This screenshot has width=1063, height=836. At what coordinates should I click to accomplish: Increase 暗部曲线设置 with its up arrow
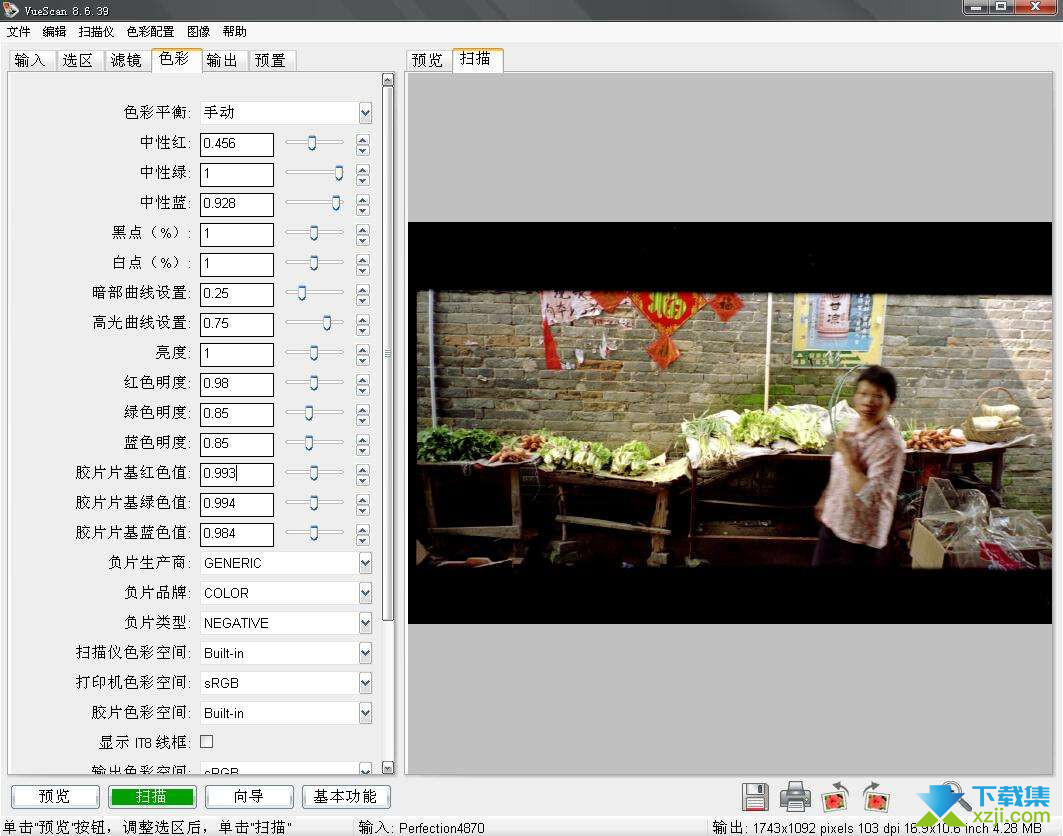[x=363, y=289]
